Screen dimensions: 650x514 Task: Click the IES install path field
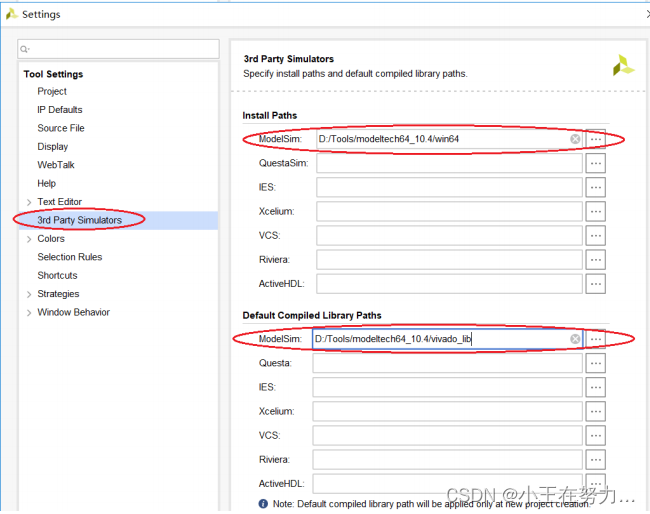coord(449,187)
